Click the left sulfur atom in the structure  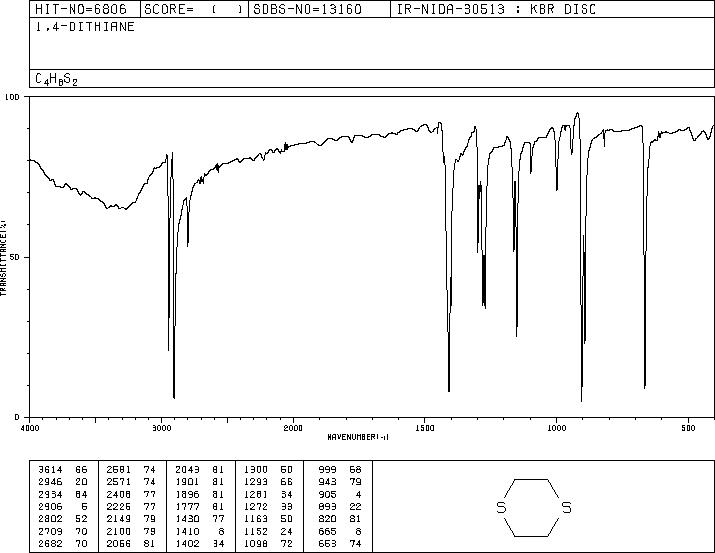click(501, 507)
